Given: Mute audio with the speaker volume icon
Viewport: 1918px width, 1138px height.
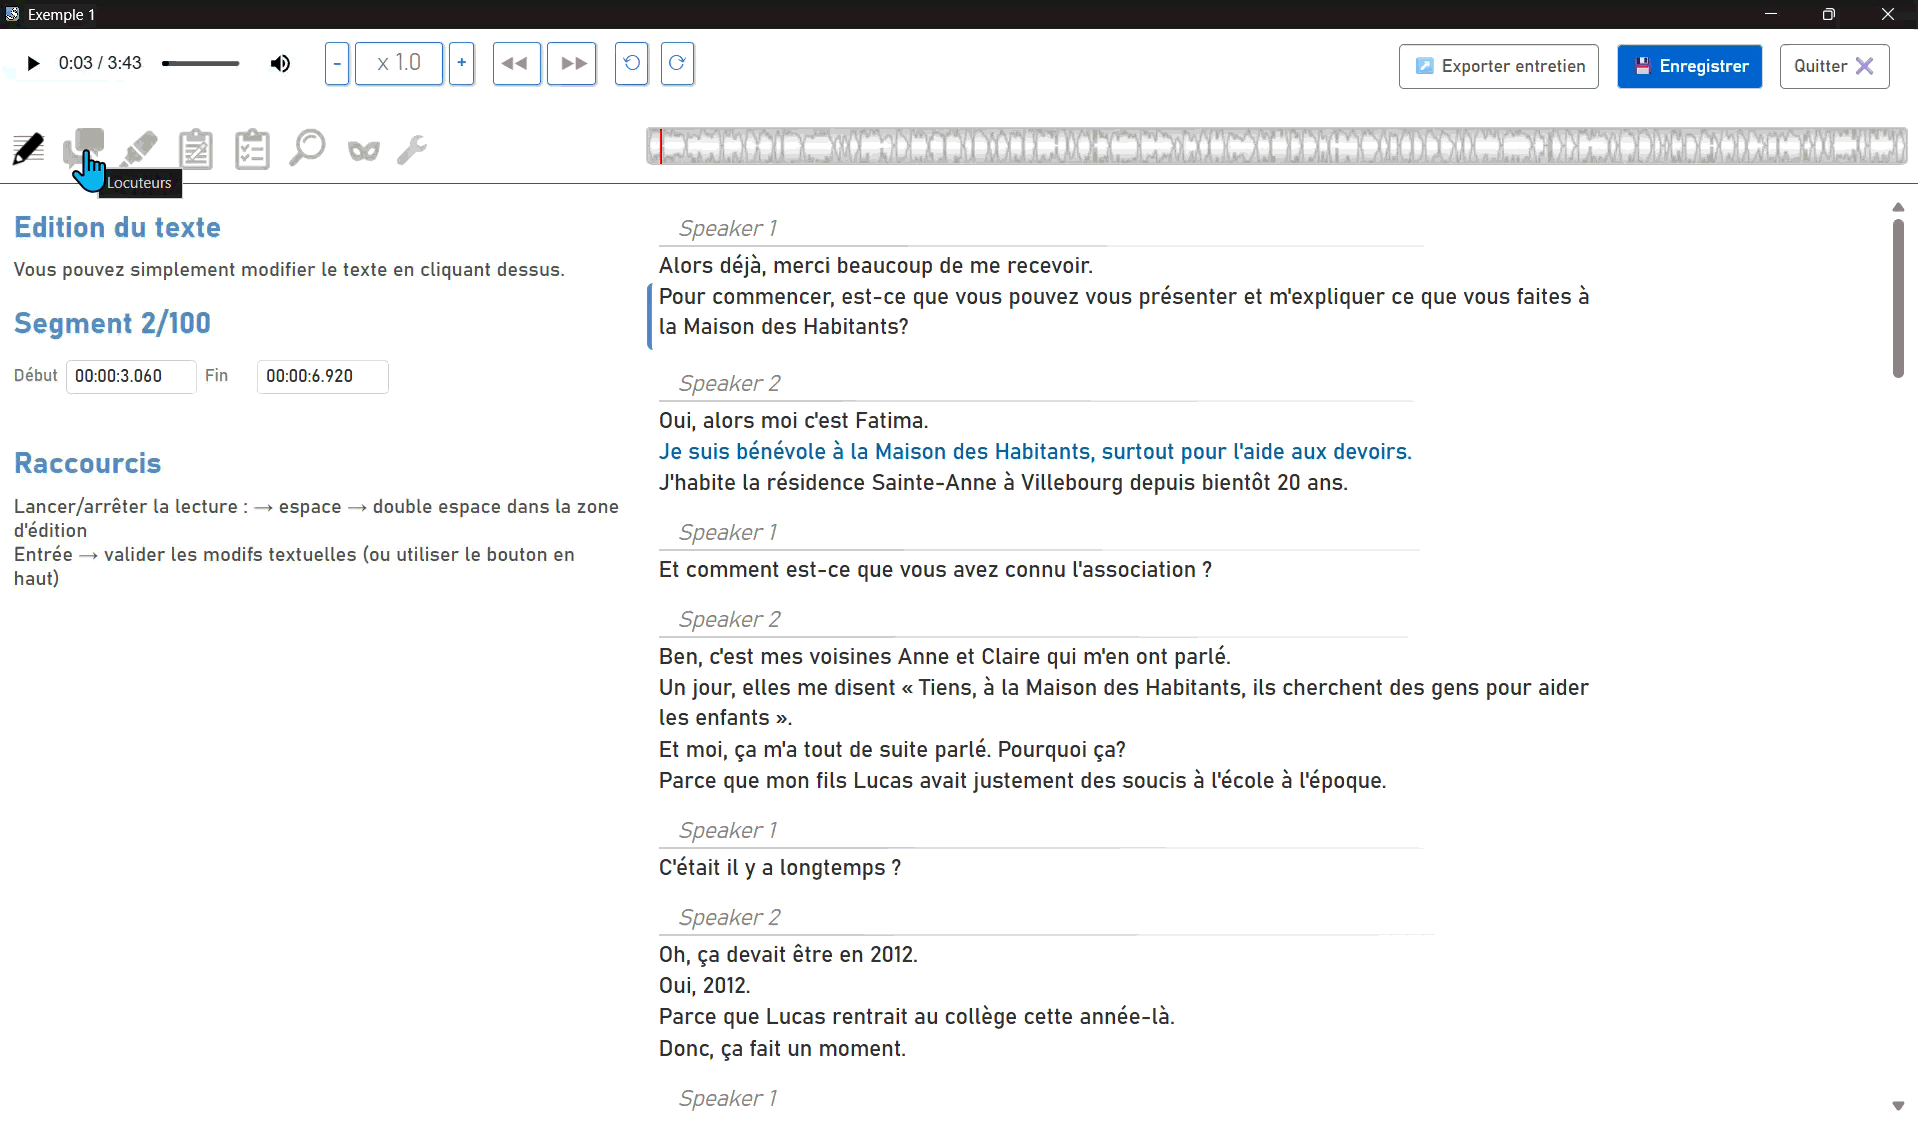Looking at the screenshot, I should [x=280, y=64].
